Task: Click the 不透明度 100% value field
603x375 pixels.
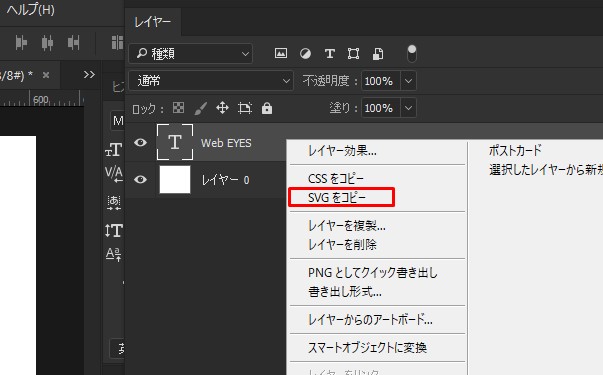Action: [381, 81]
